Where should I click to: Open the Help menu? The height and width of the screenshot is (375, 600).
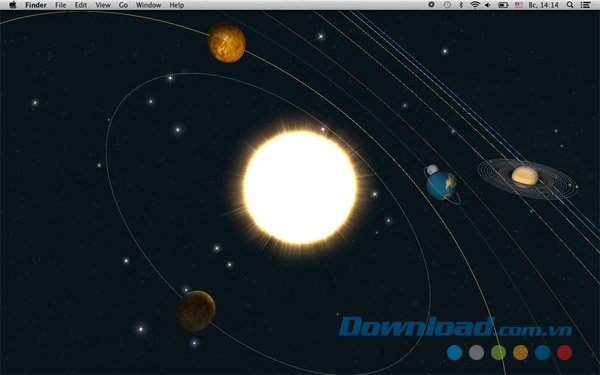177,5
